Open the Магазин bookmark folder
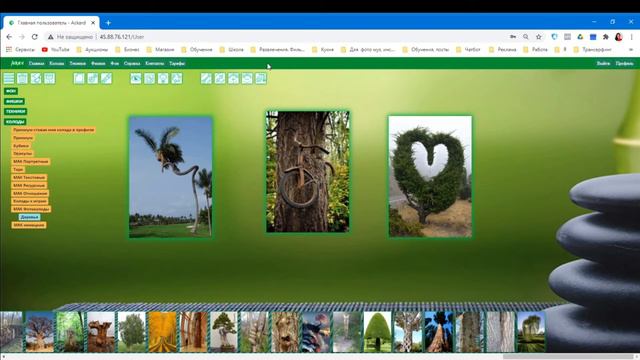 160,49
